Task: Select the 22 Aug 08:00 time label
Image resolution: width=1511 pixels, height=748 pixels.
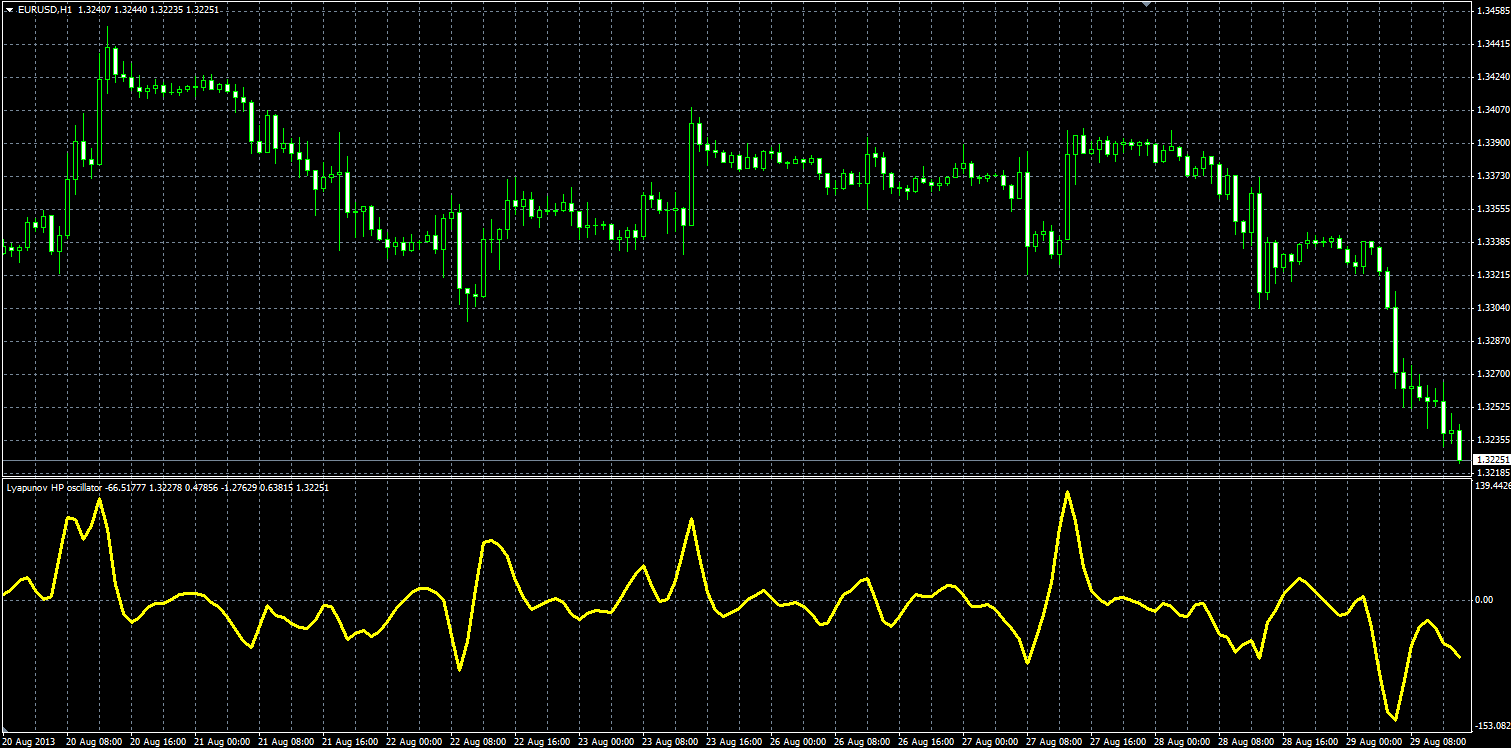Action: click(x=479, y=741)
